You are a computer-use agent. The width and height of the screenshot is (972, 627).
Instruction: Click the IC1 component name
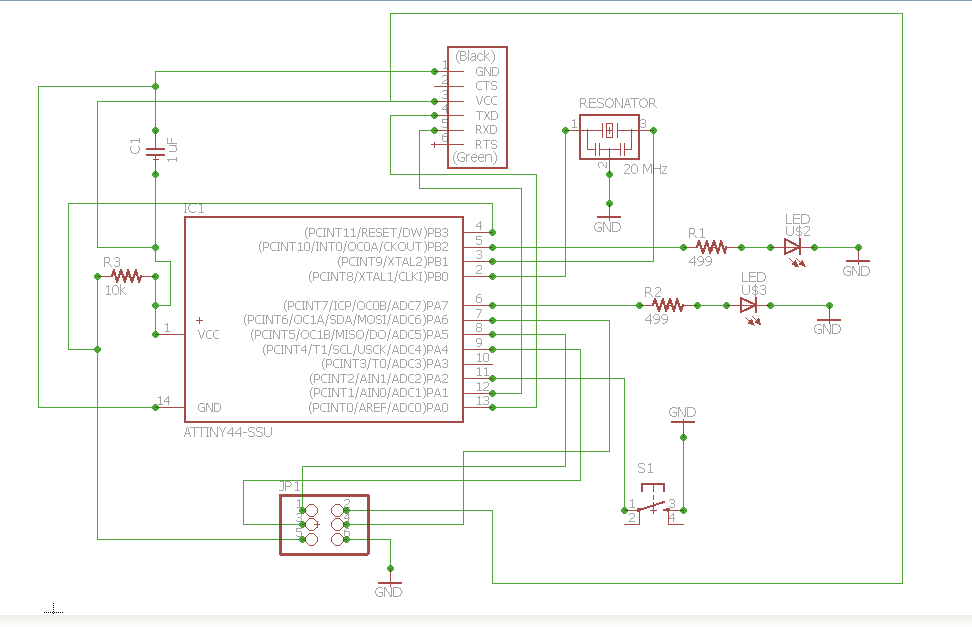click(193, 209)
